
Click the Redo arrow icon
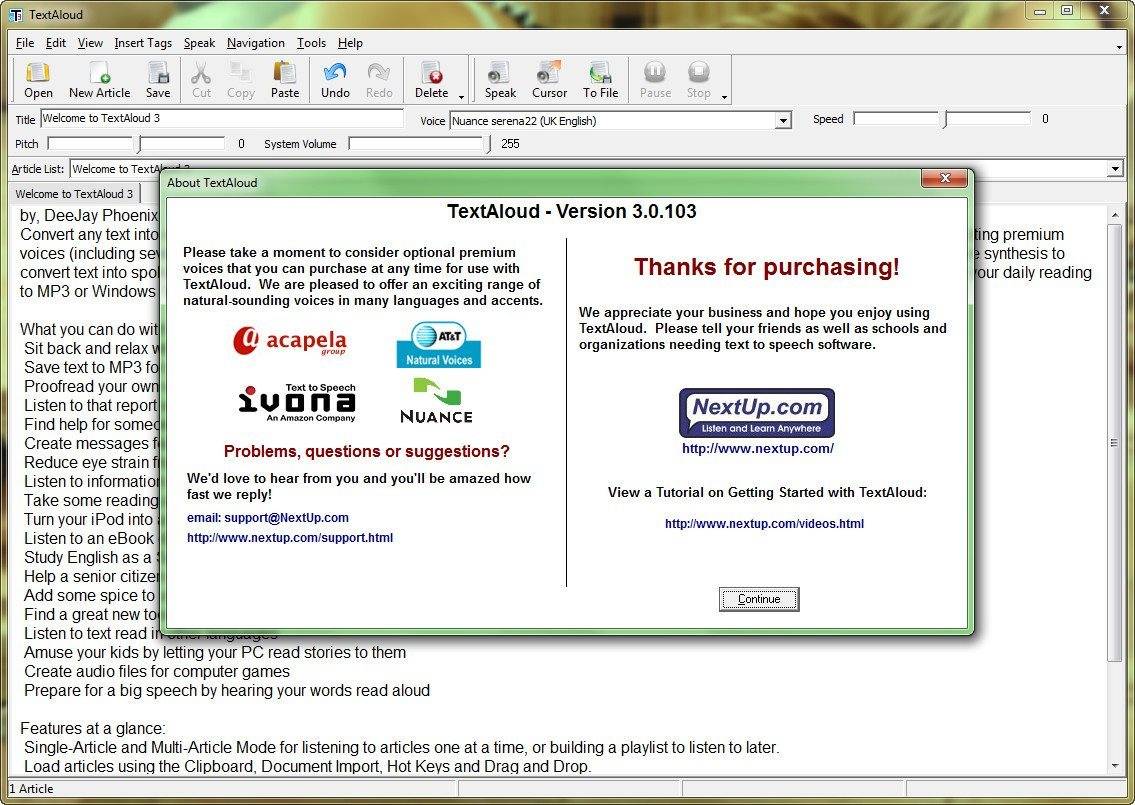pos(379,80)
